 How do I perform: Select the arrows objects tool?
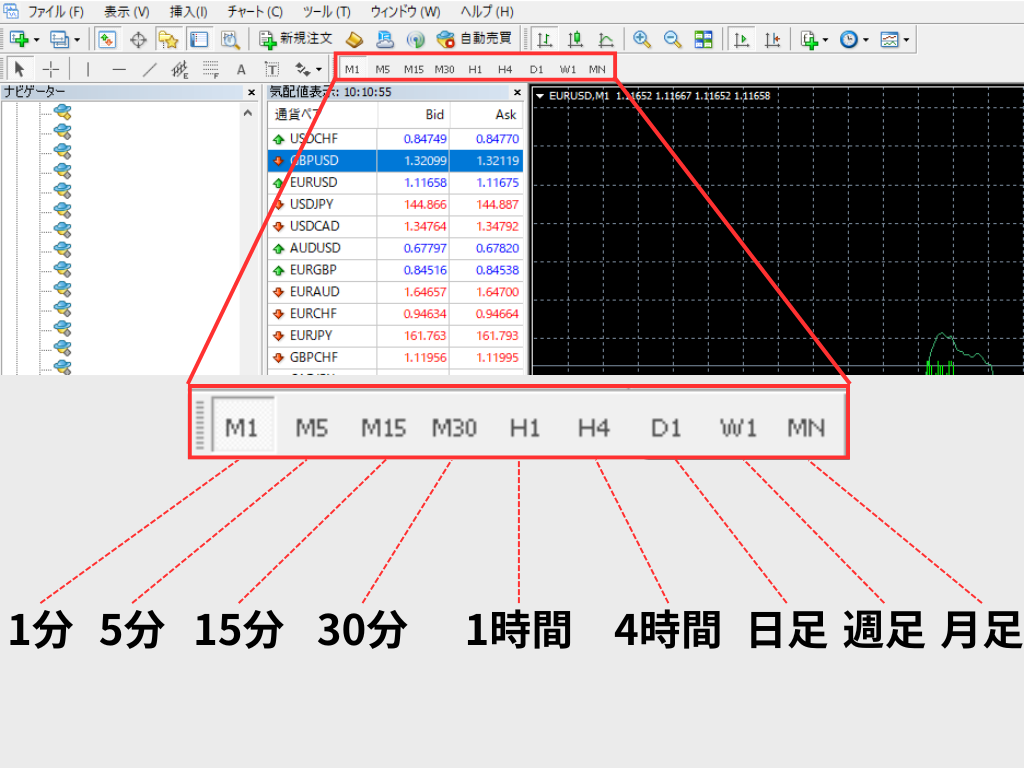[x=302, y=69]
